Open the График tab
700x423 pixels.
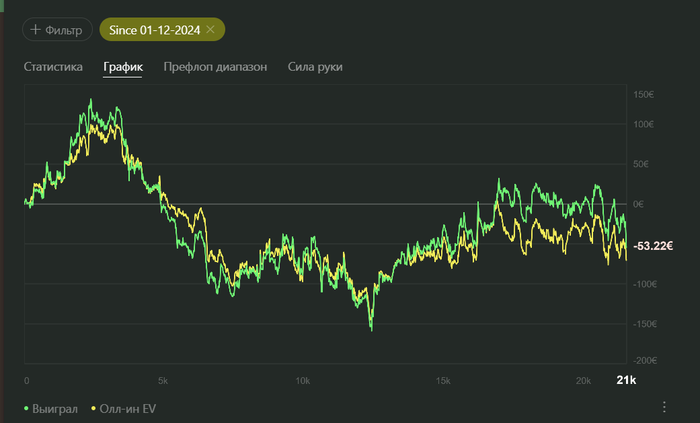(123, 67)
